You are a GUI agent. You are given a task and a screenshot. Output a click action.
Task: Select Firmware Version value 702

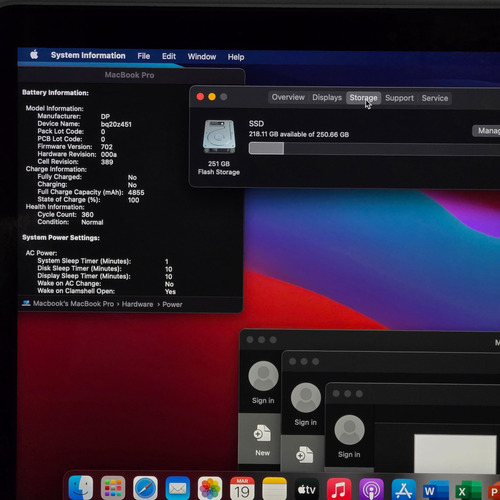(107, 147)
